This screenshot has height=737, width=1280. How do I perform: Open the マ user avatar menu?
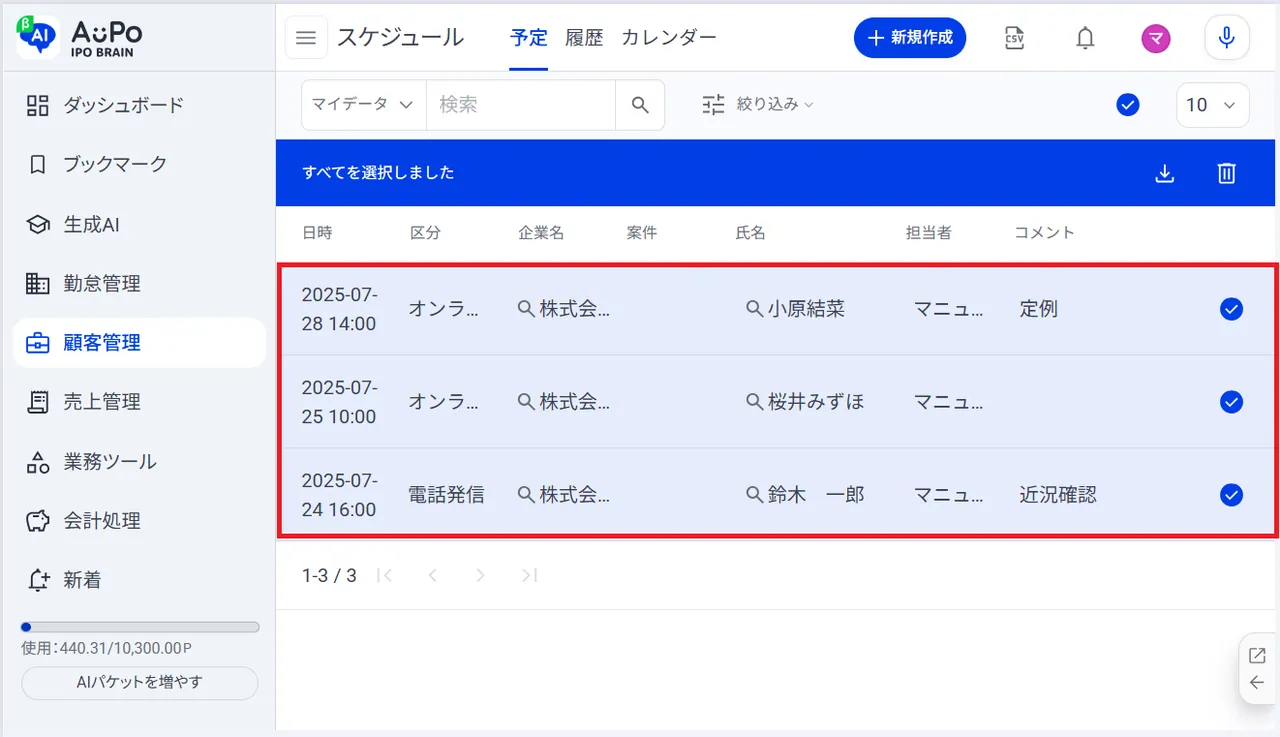pyautogui.click(x=1156, y=38)
